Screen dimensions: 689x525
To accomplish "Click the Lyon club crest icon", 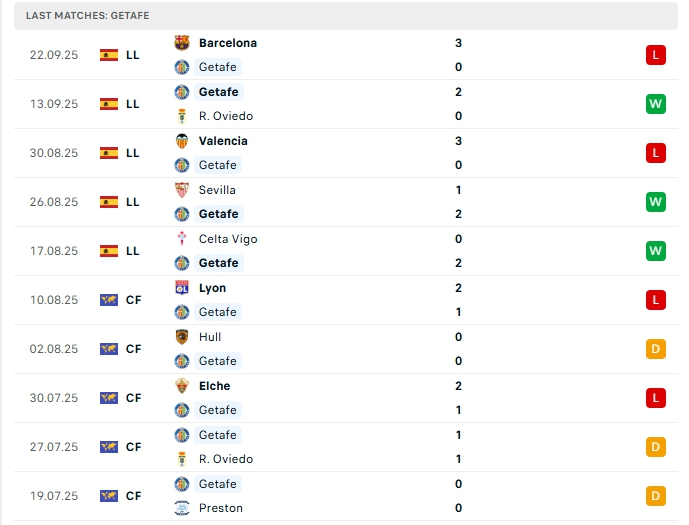I will coord(182,288).
